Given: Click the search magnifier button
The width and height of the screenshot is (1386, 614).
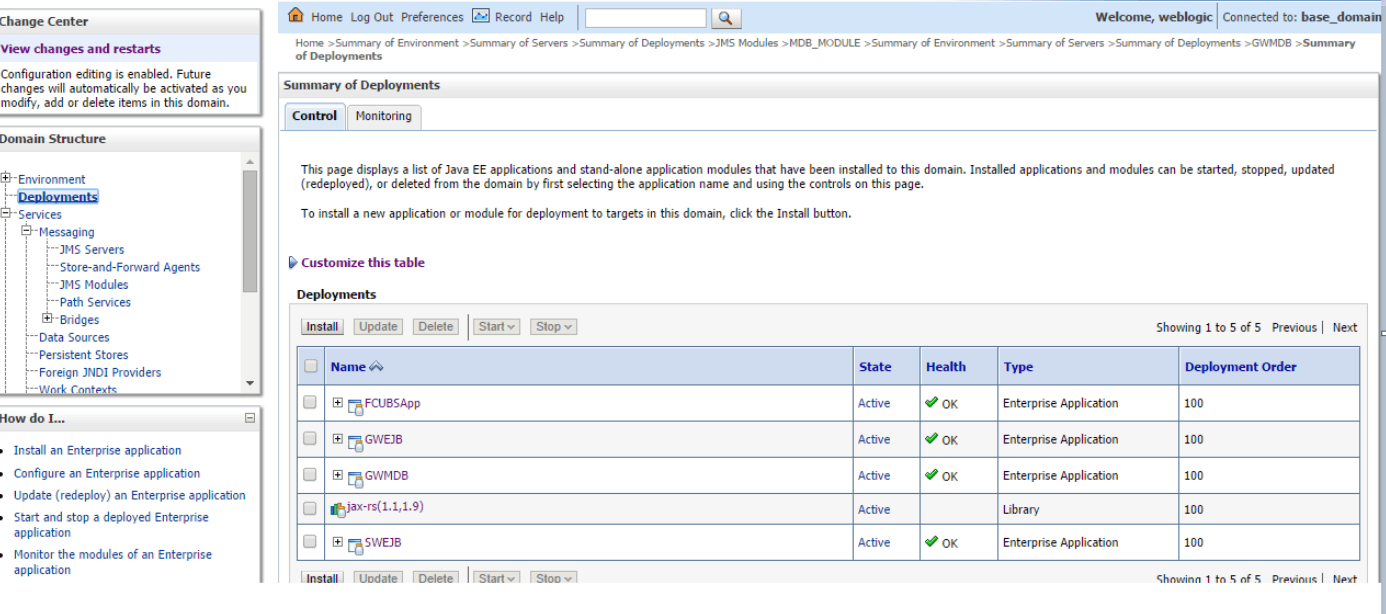Looking at the screenshot, I should click(726, 17).
